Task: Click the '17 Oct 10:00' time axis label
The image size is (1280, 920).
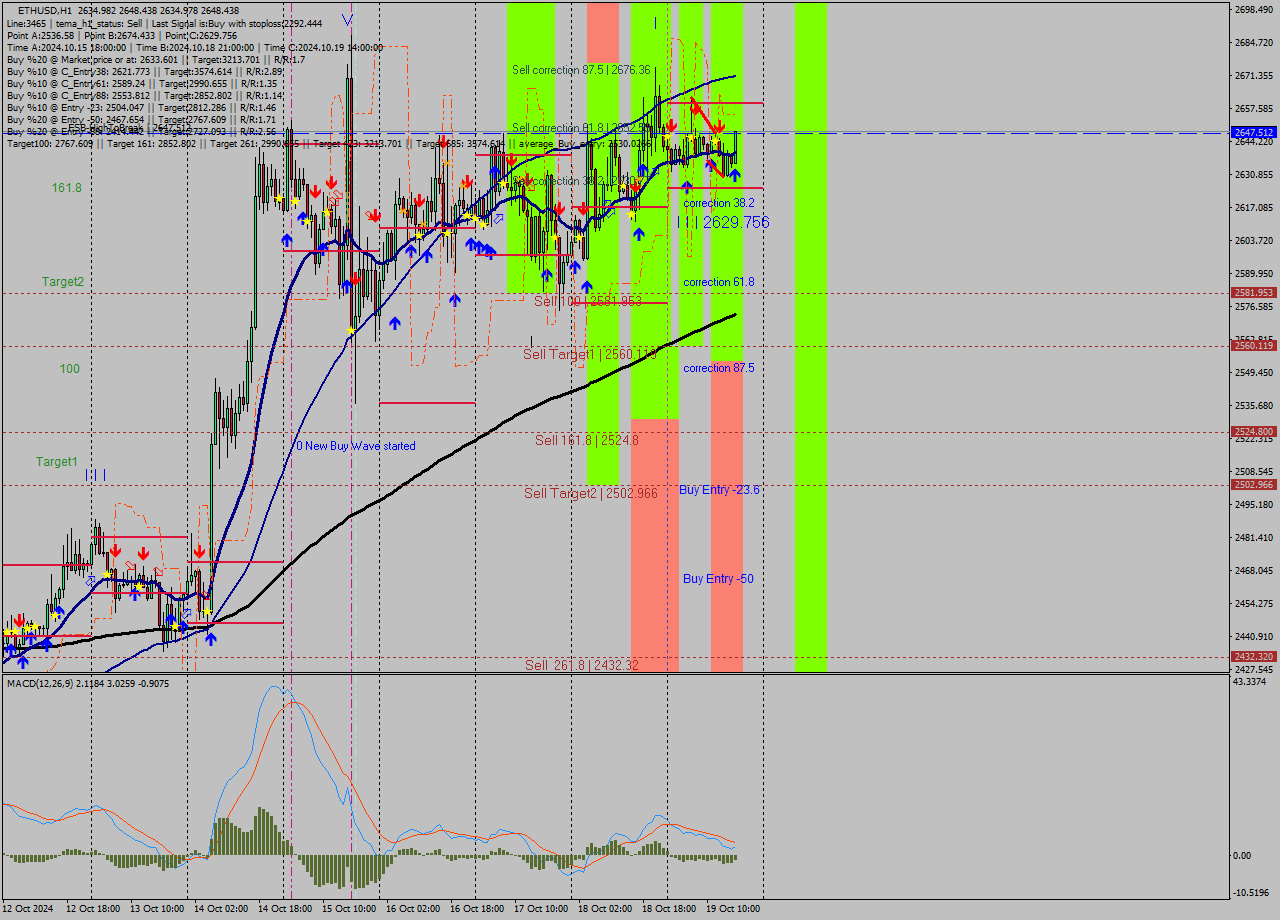Action: pyautogui.click(x=540, y=909)
